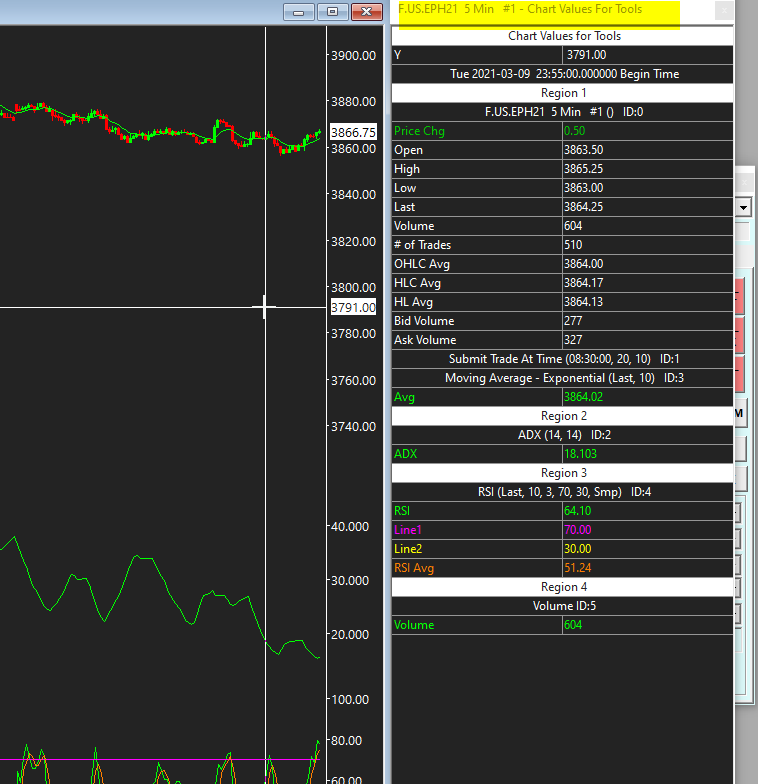Close the chart window with red X
The height and width of the screenshot is (784, 758).
tap(366, 12)
